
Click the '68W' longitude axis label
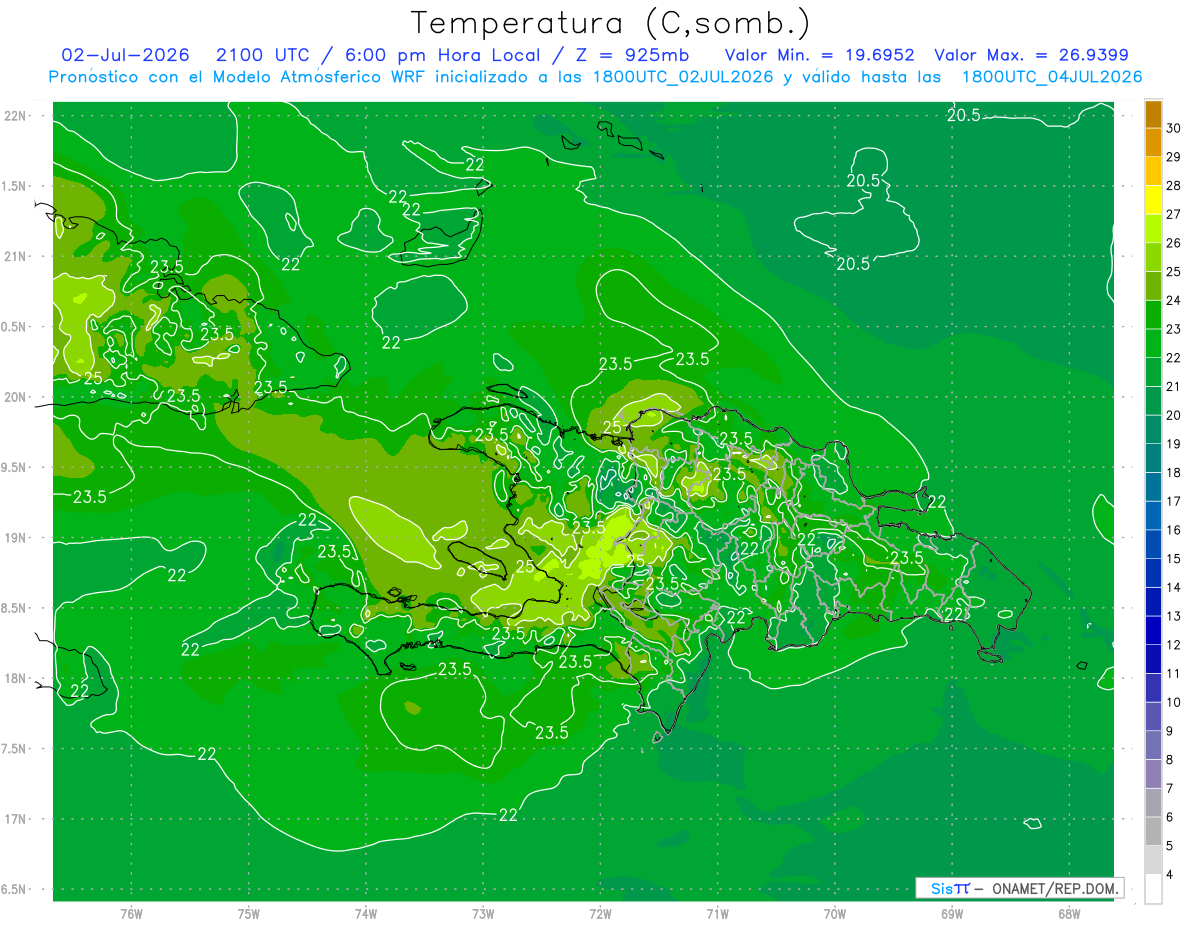click(x=1069, y=914)
